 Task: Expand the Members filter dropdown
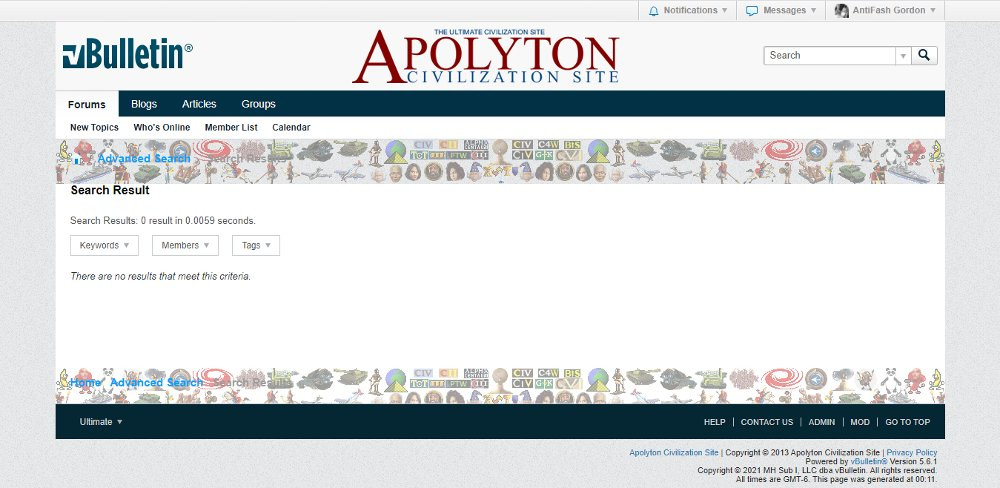pyautogui.click(x=186, y=246)
